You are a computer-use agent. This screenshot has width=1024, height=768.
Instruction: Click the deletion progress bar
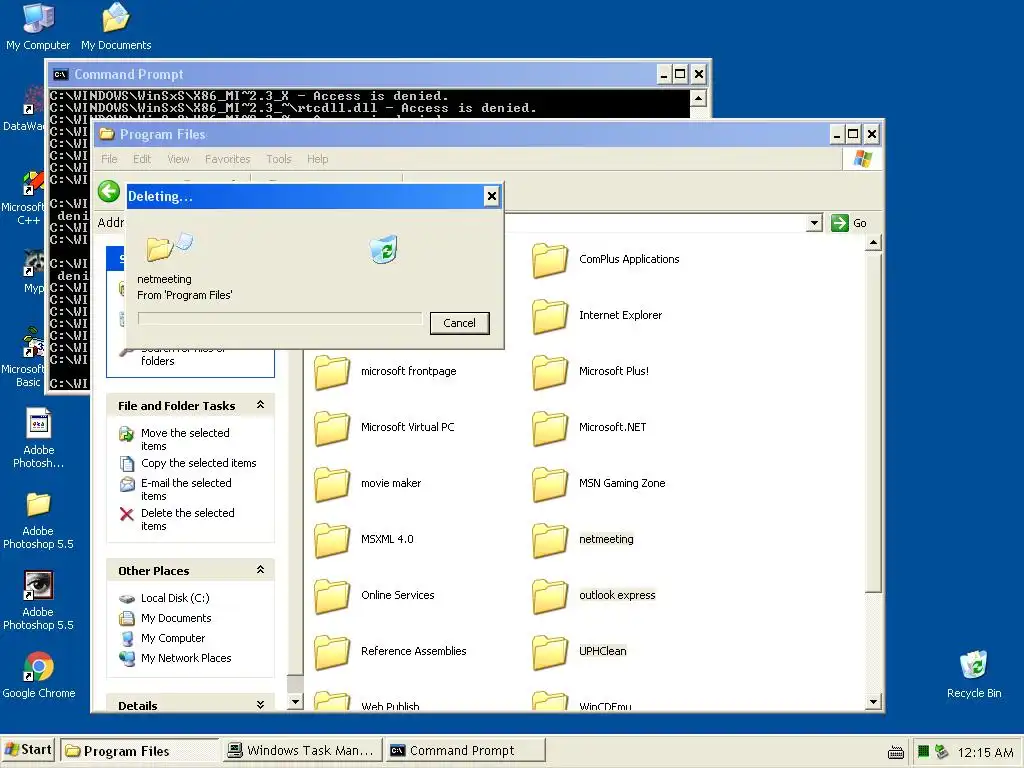[x=280, y=318]
